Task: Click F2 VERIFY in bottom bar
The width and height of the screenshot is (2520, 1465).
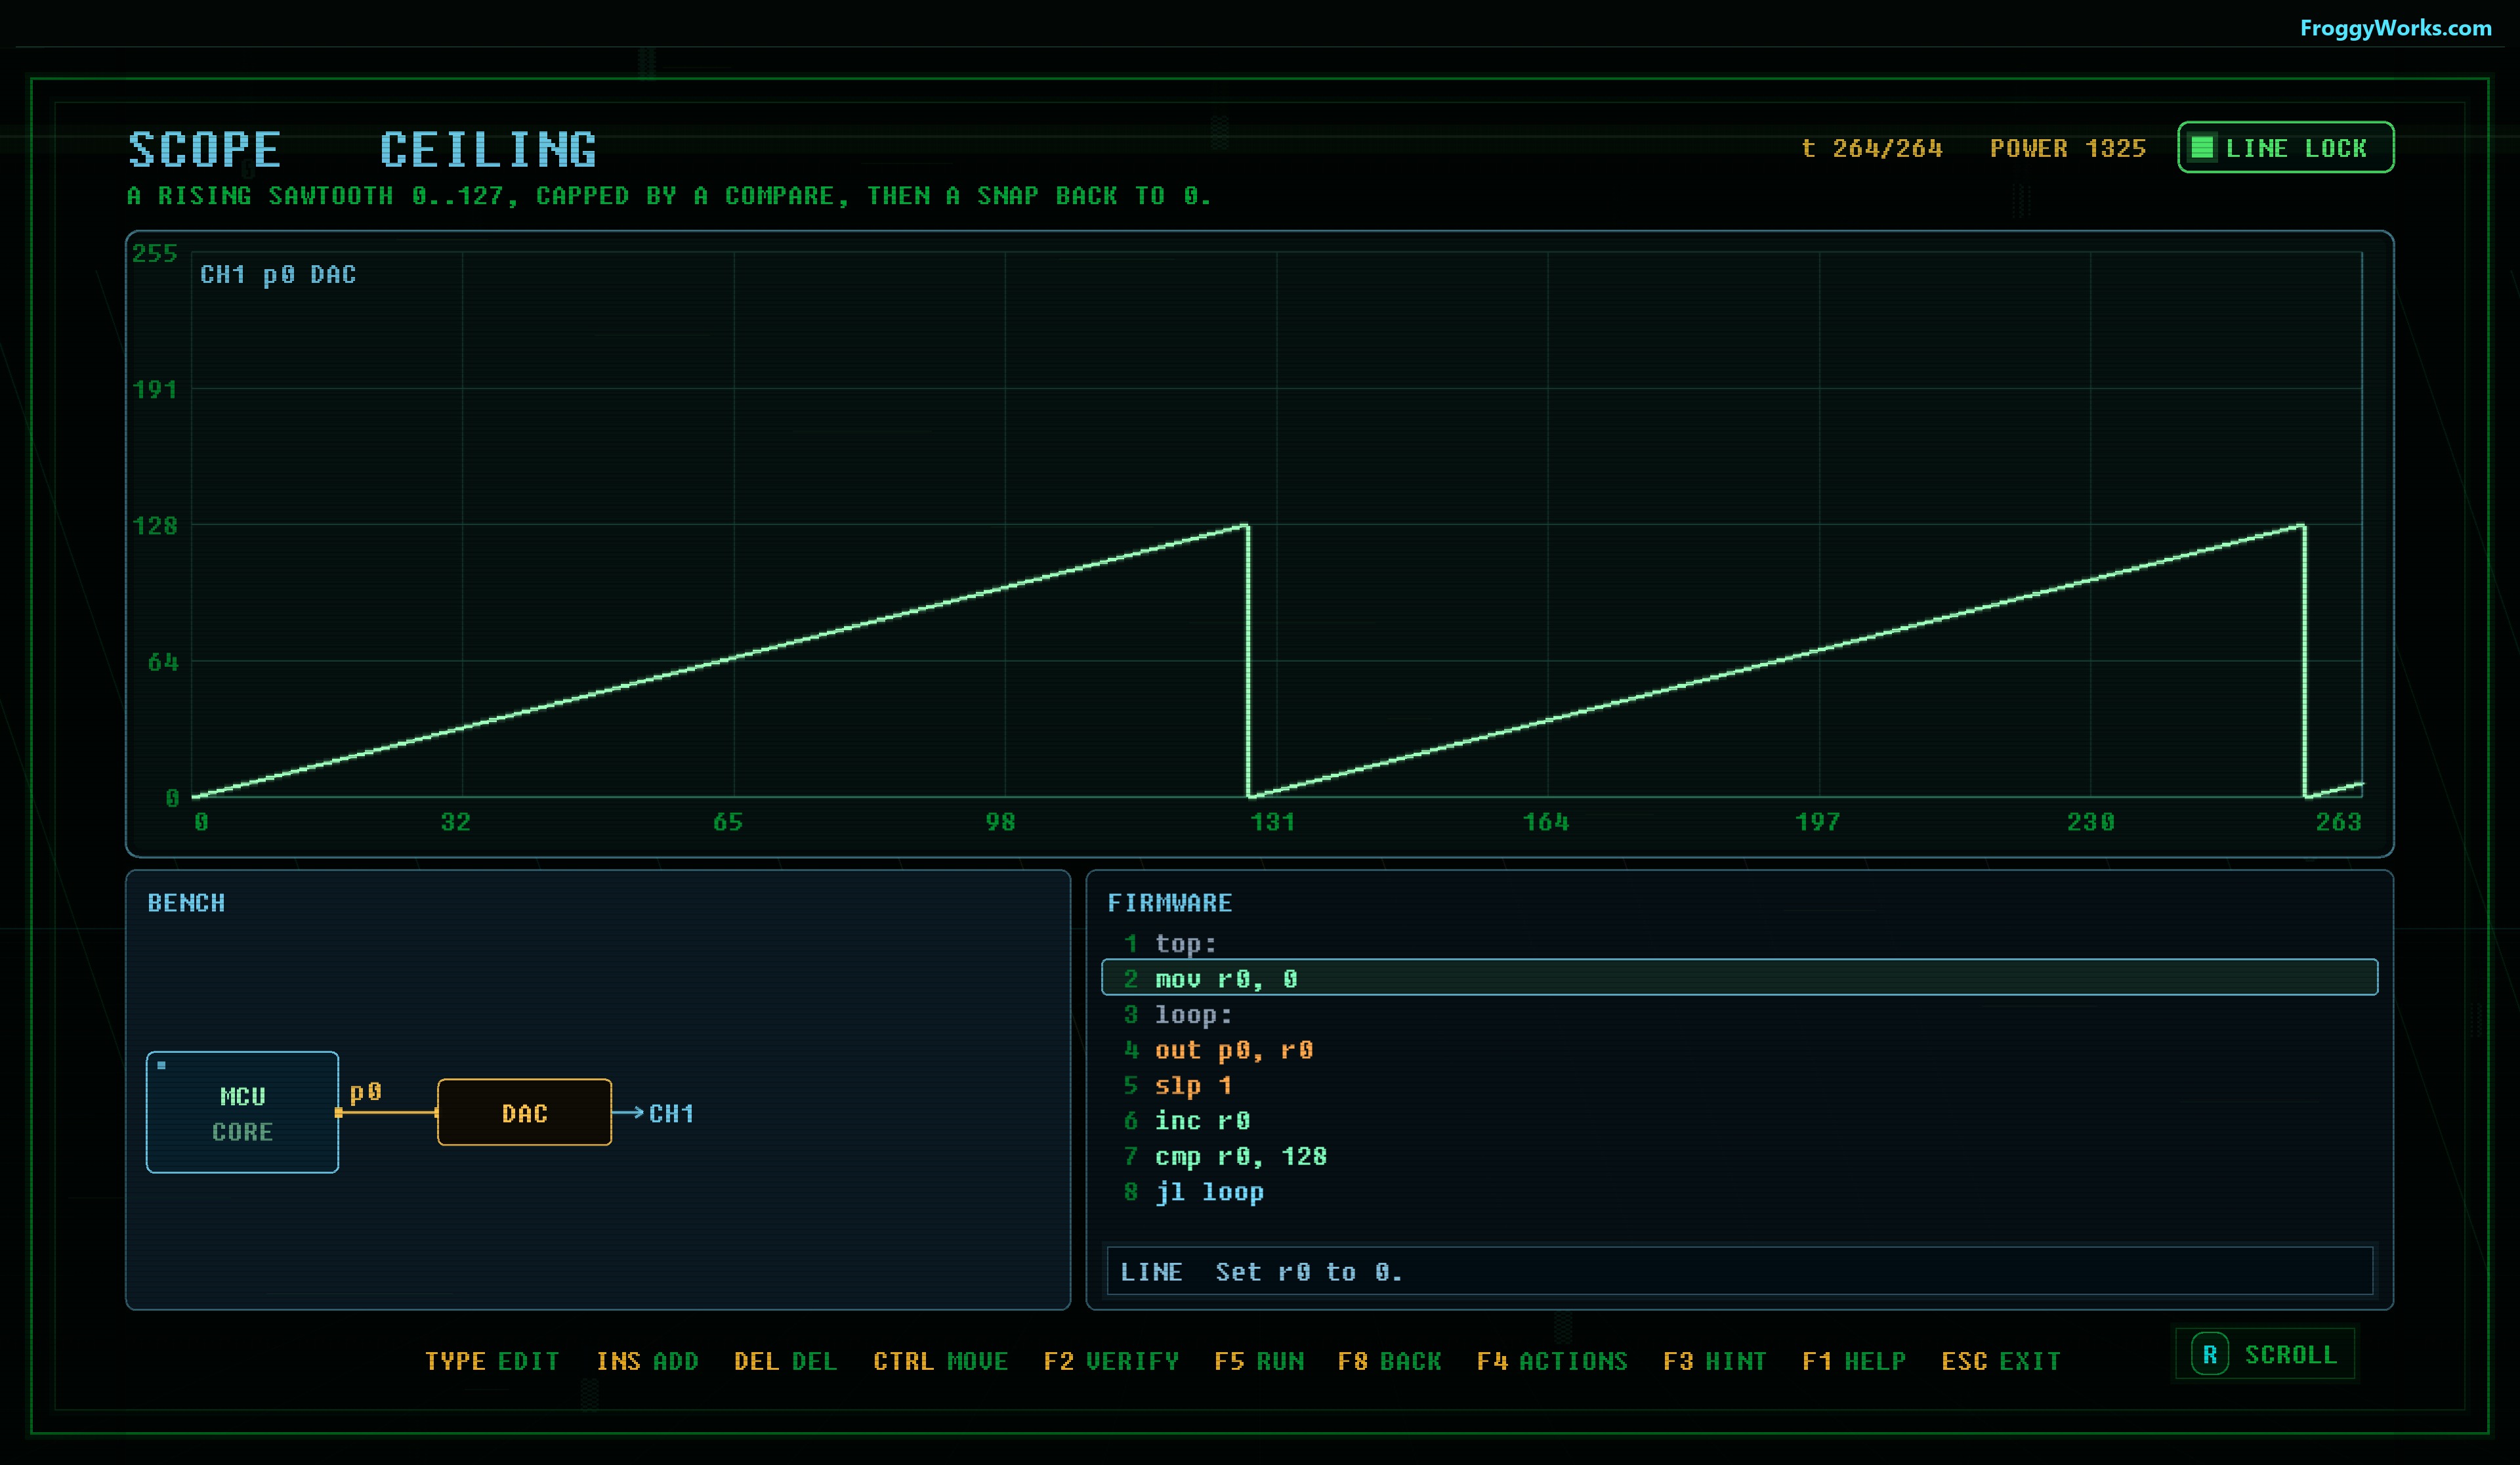Action: coord(1111,1361)
